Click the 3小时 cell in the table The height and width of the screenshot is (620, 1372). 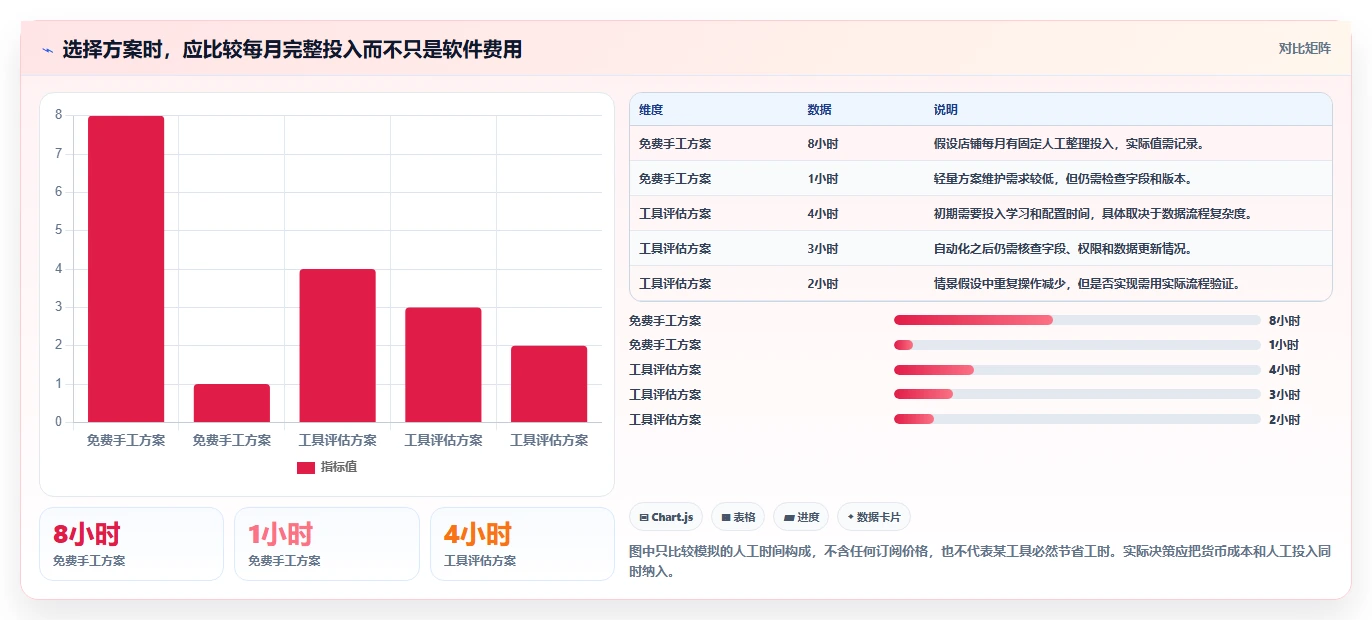(823, 249)
